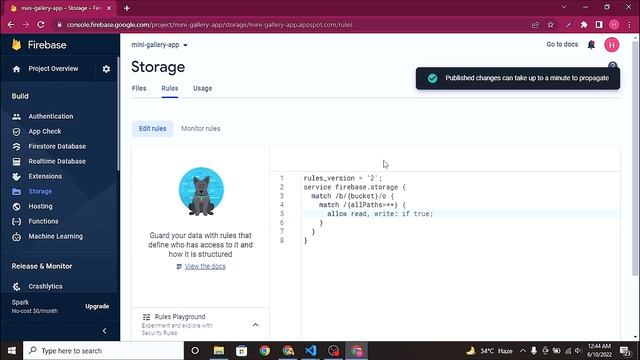Open Hosting in sidebar

coord(40,207)
